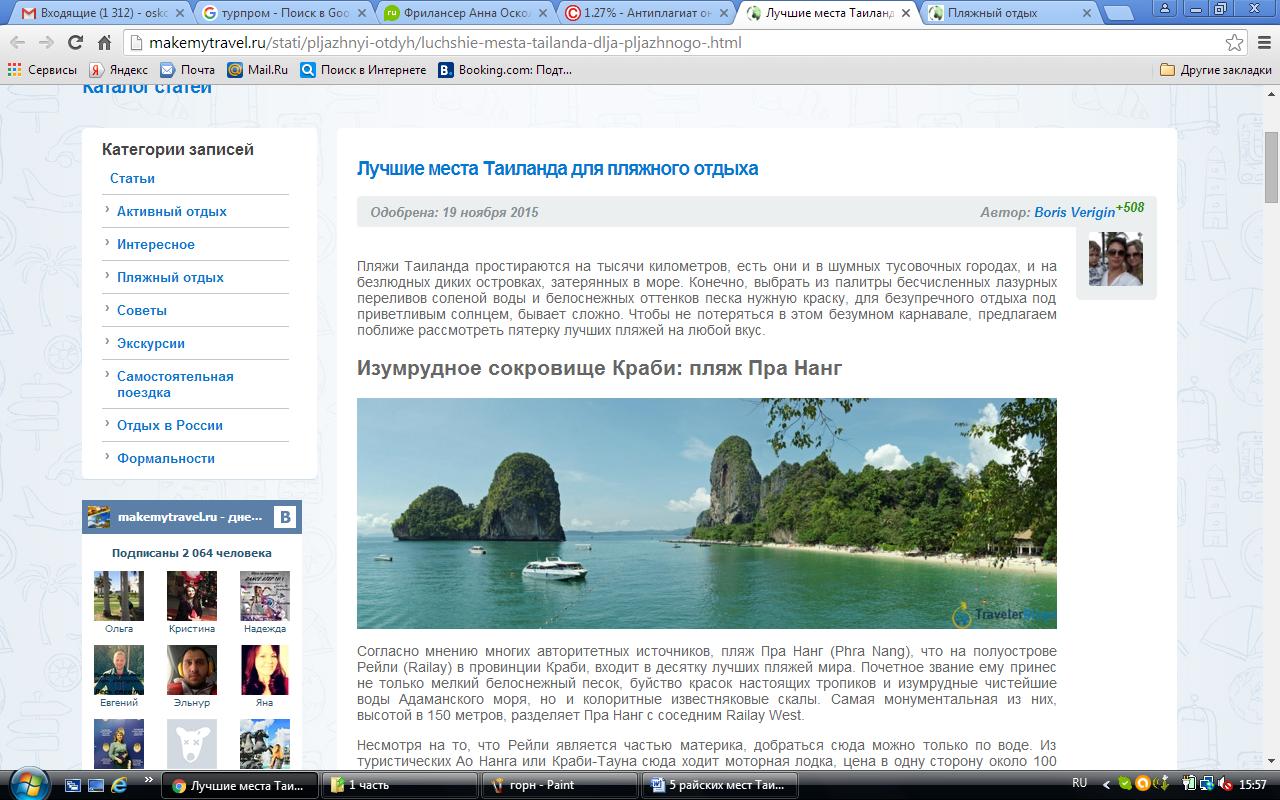Viewport: 1280px width, 800px height.
Task: Open author Boris Verigin's profile link
Action: tap(1074, 212)
